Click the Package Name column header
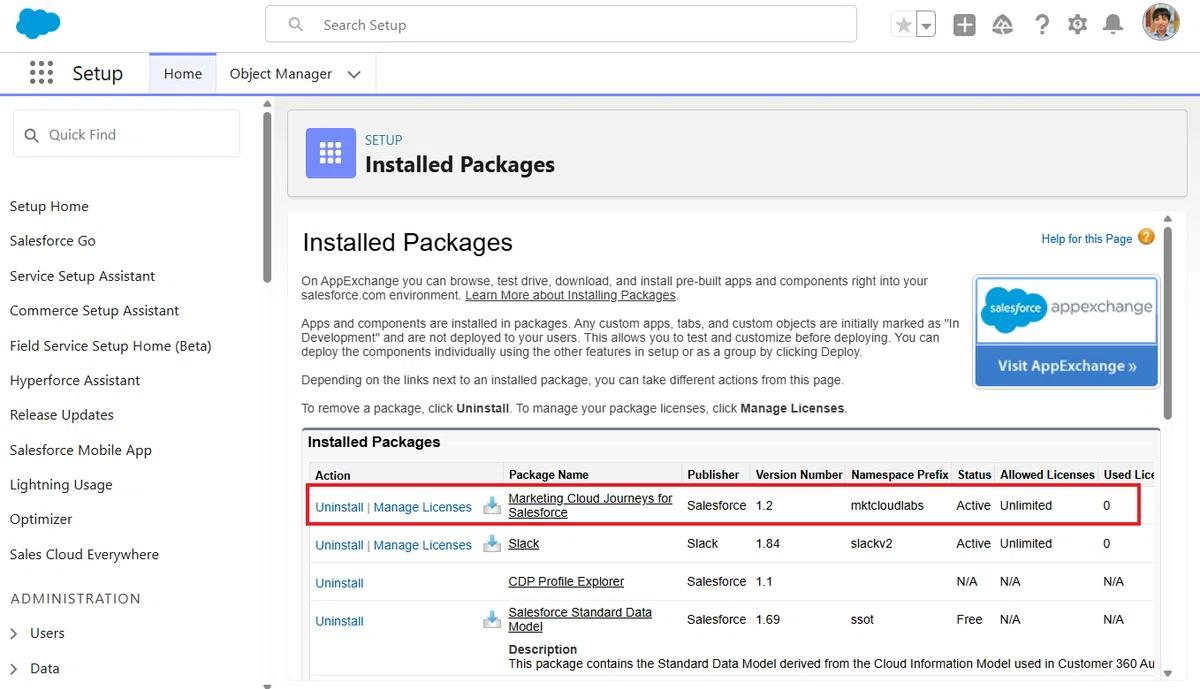1200x689 pixels. [548, 475]
